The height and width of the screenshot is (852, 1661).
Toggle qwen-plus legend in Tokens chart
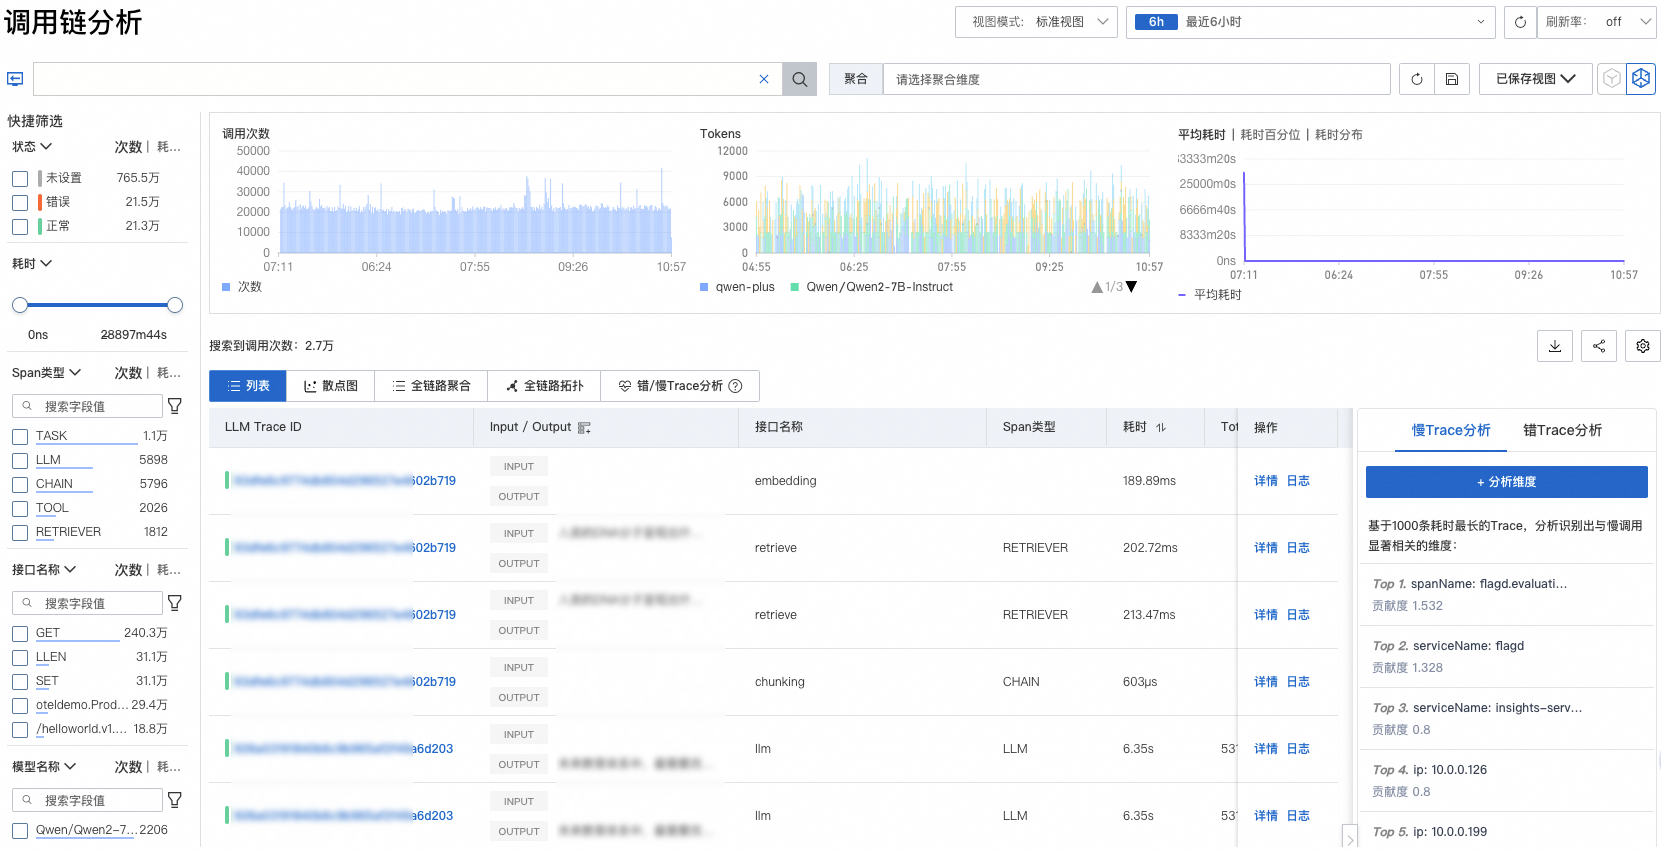(737, 287)
